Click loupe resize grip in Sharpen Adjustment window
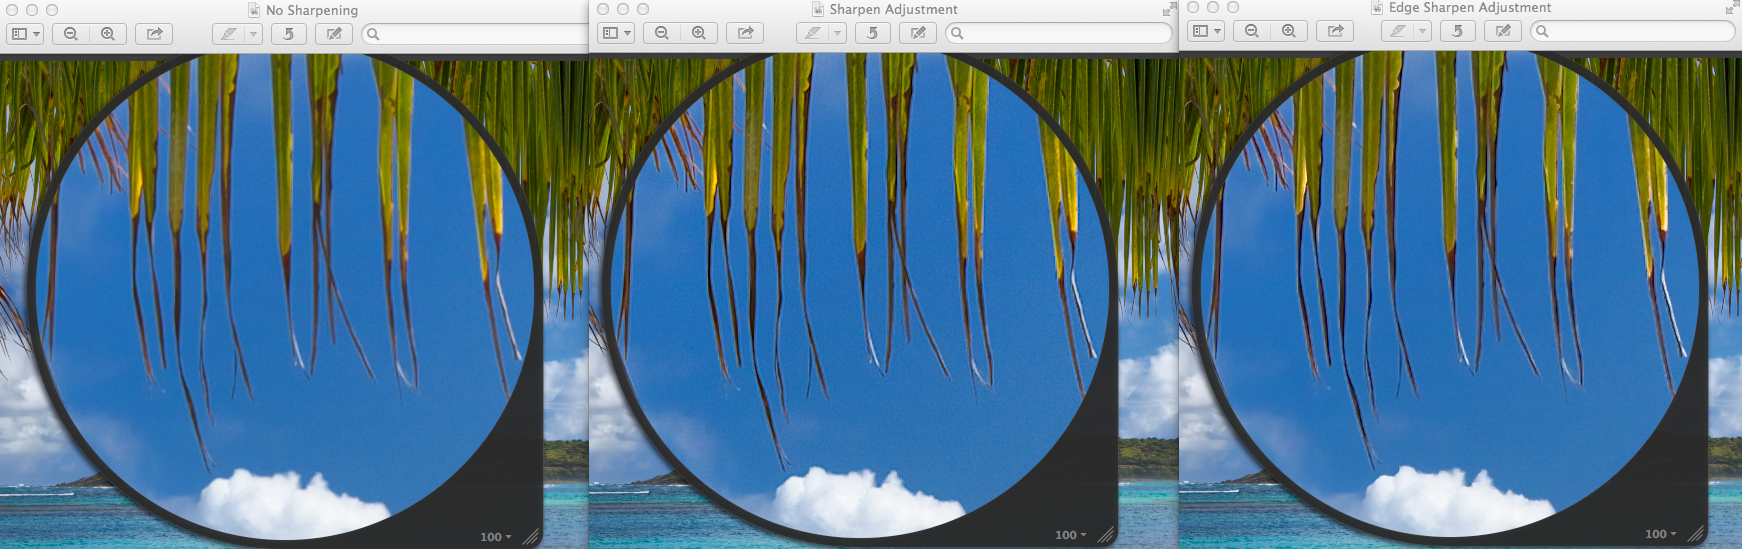1742x549 pixels. tap(1106, 535)
